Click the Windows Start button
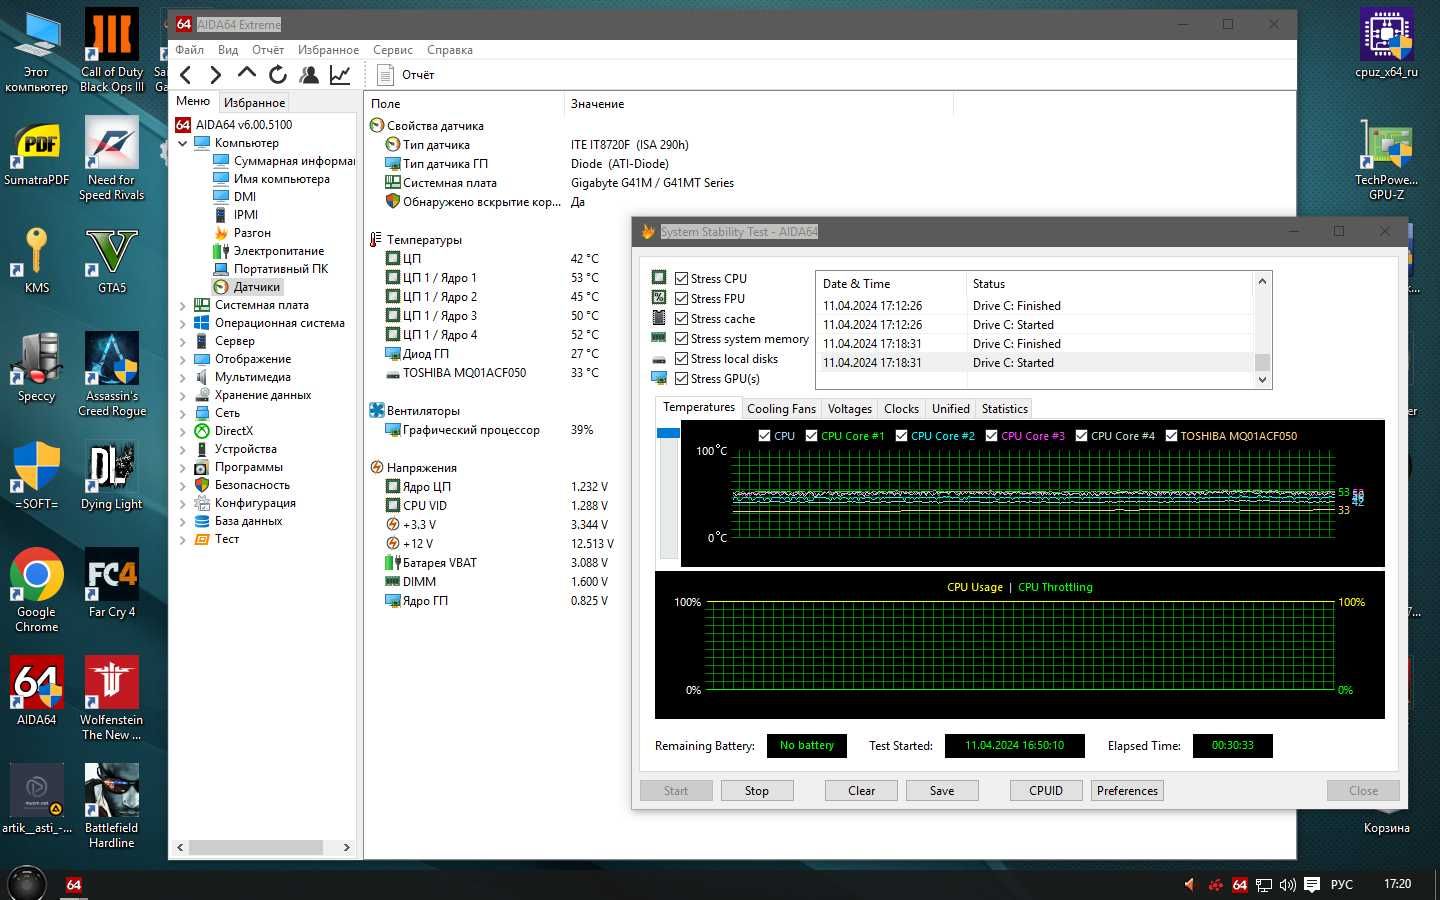 [x=26, y=884]
